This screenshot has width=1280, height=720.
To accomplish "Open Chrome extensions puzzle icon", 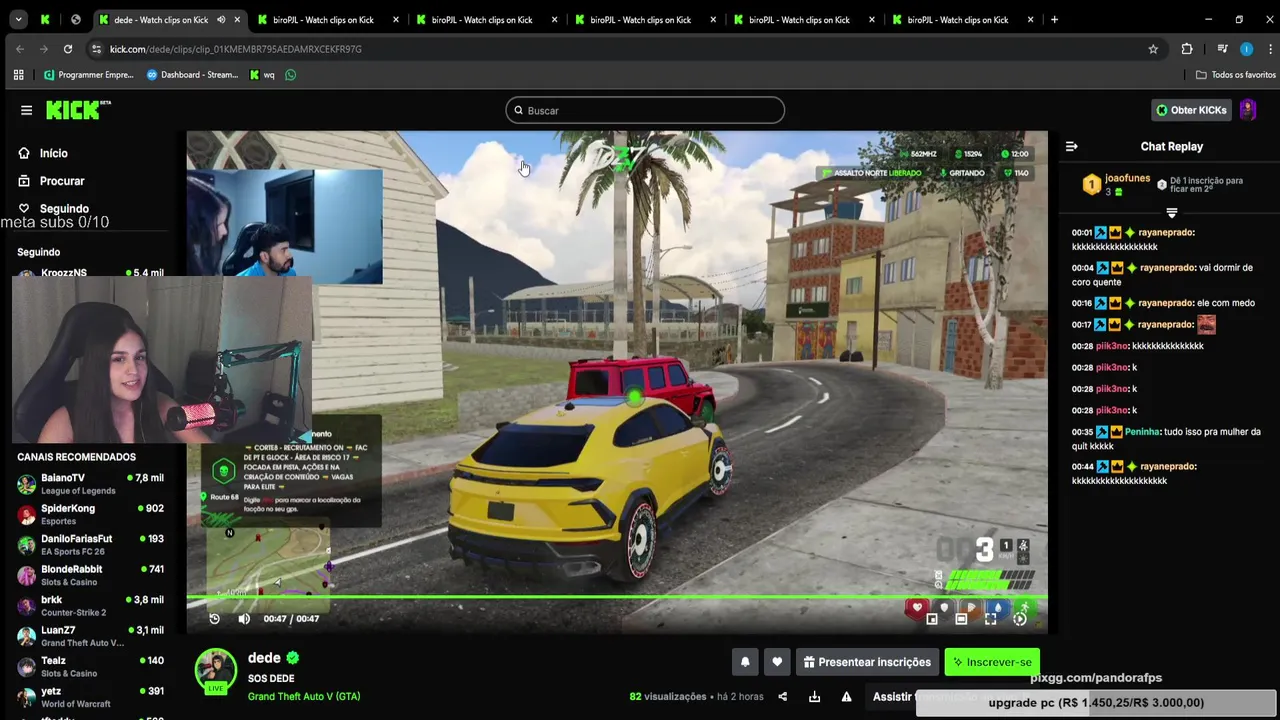I will [x=1187, y=49].
